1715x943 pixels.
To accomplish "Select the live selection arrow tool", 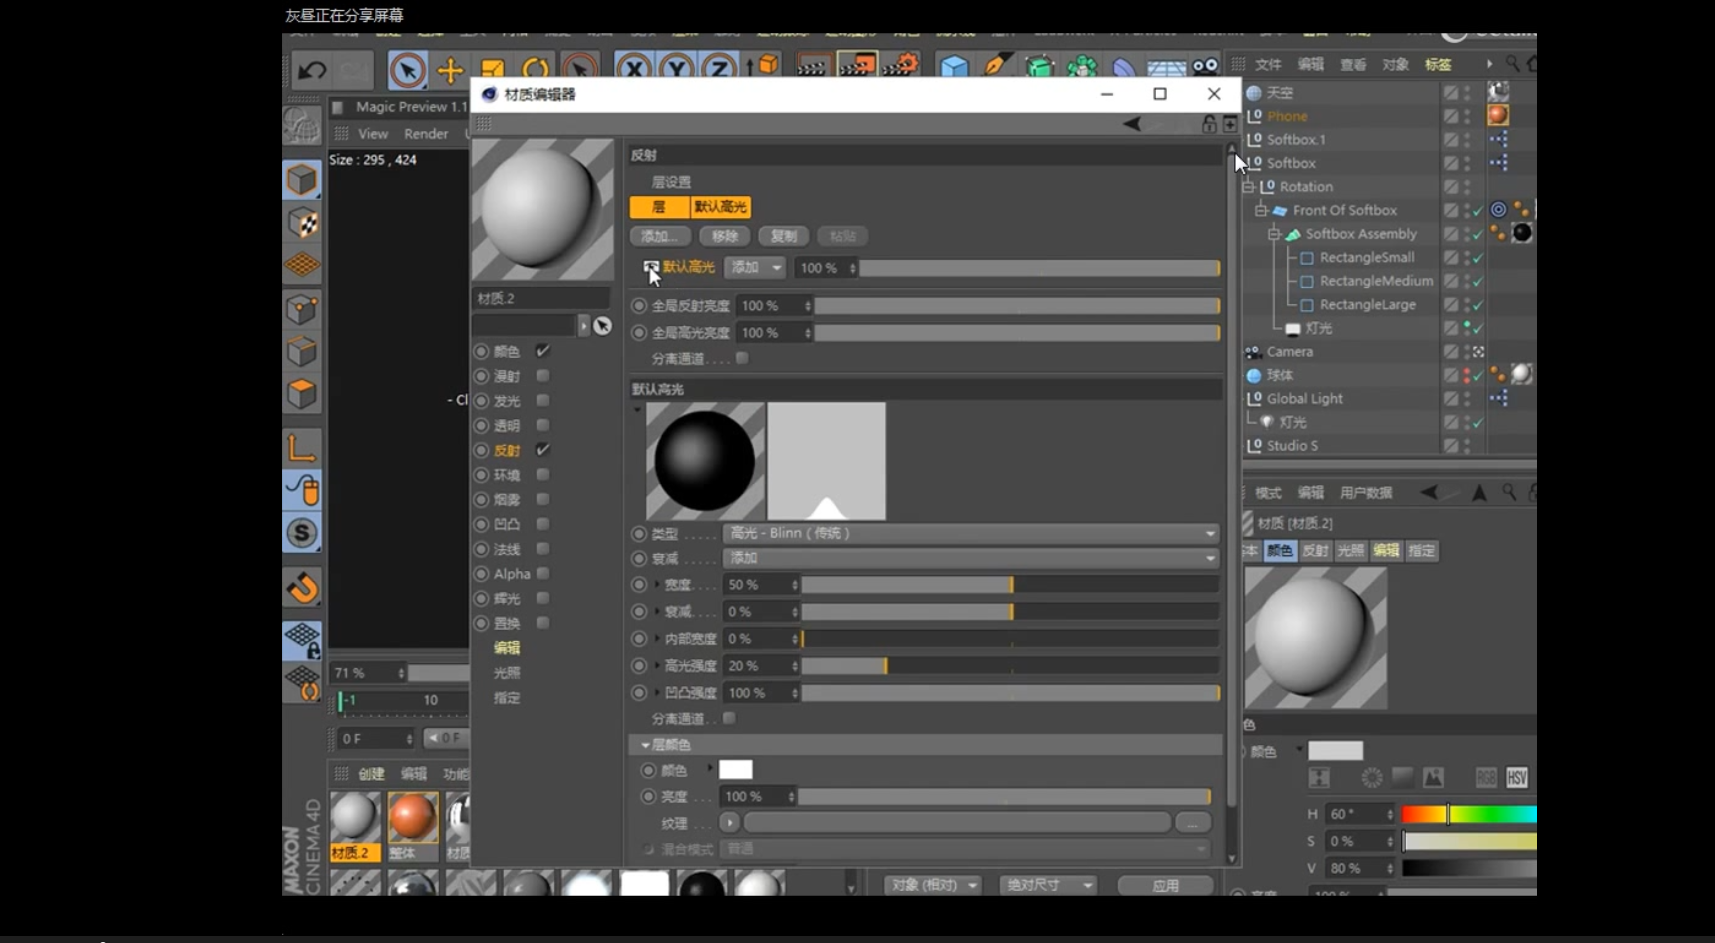I will 407,70.
